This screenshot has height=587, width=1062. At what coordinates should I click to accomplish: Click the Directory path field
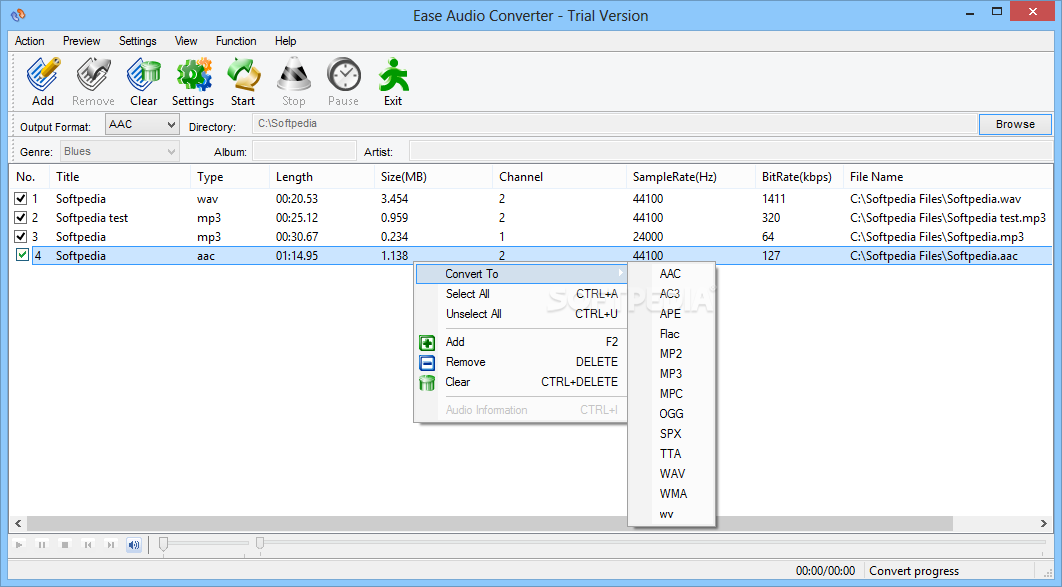[614, 124]
